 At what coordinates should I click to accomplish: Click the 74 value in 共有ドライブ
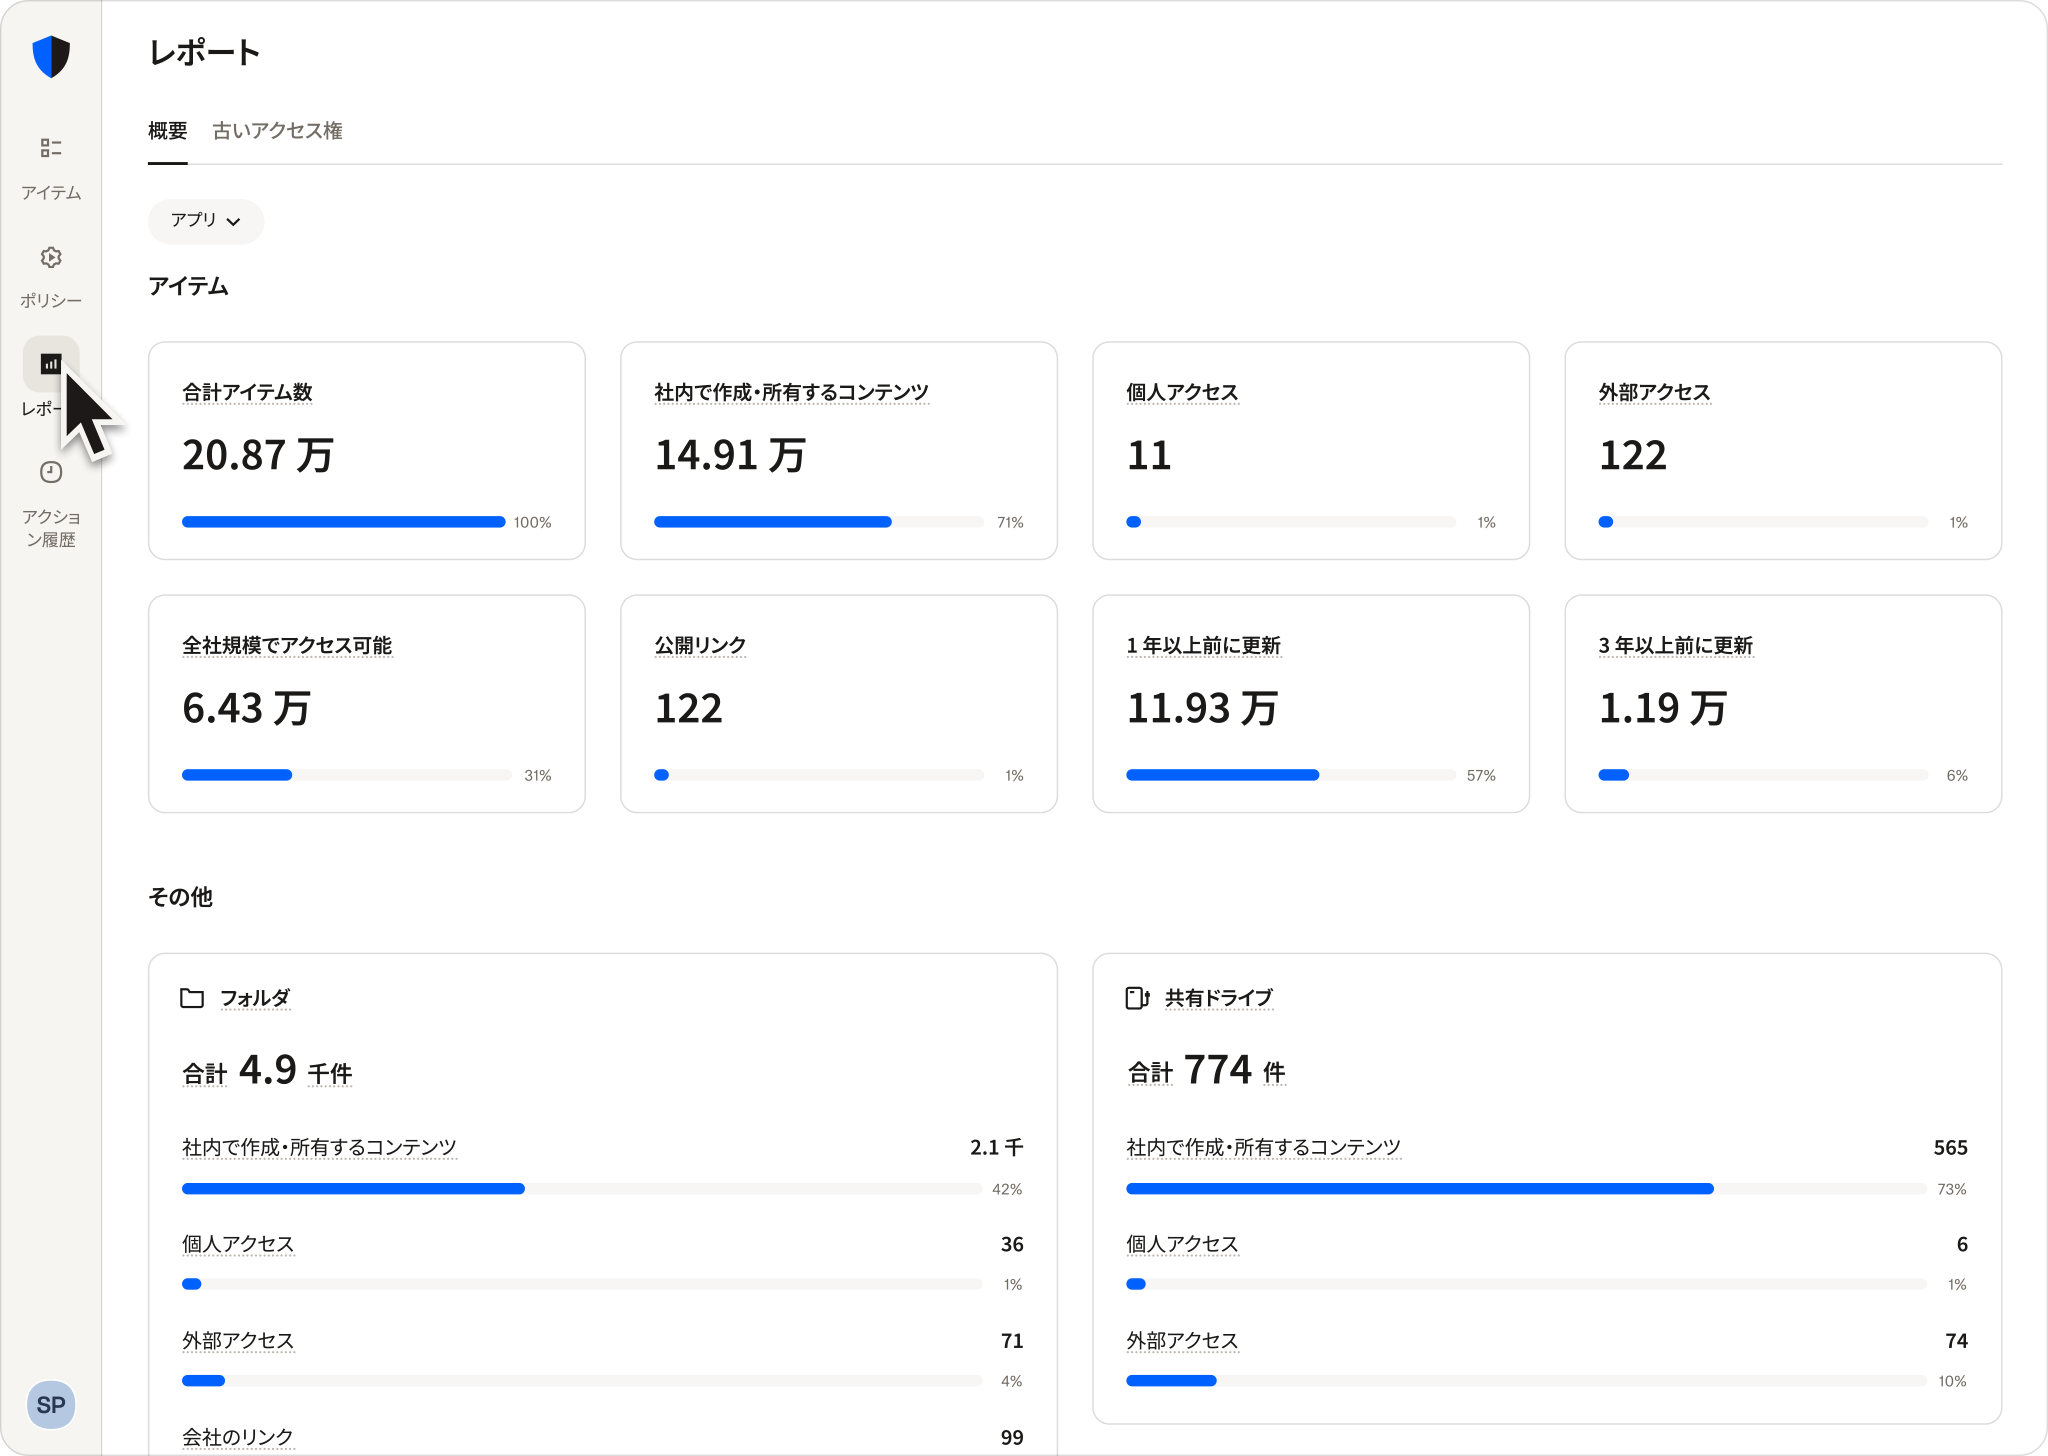pyautogui.click(x=1956, y=1341)
